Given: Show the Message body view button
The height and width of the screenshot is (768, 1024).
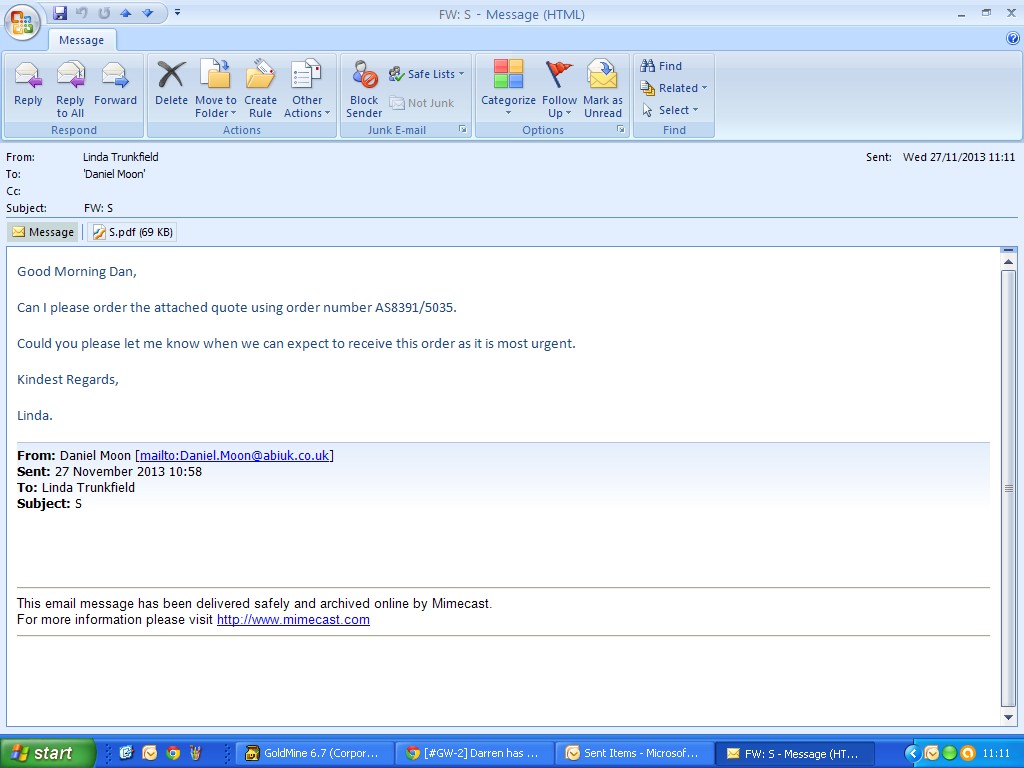Looking at the screenshot, I should [43, 232].
